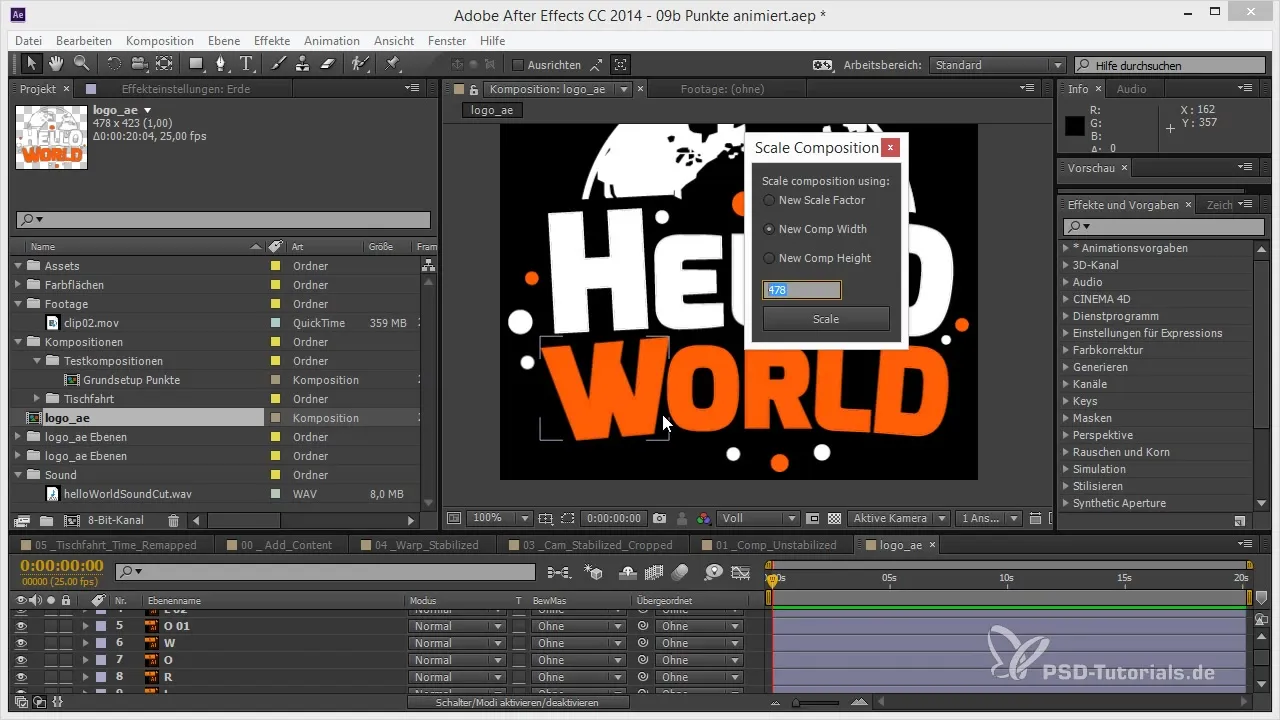Image resolution: width=1280 pixels, height=720 pixels.
Task: Select the Brush tool
Action: pyautogui.click(x=280, y=64)
